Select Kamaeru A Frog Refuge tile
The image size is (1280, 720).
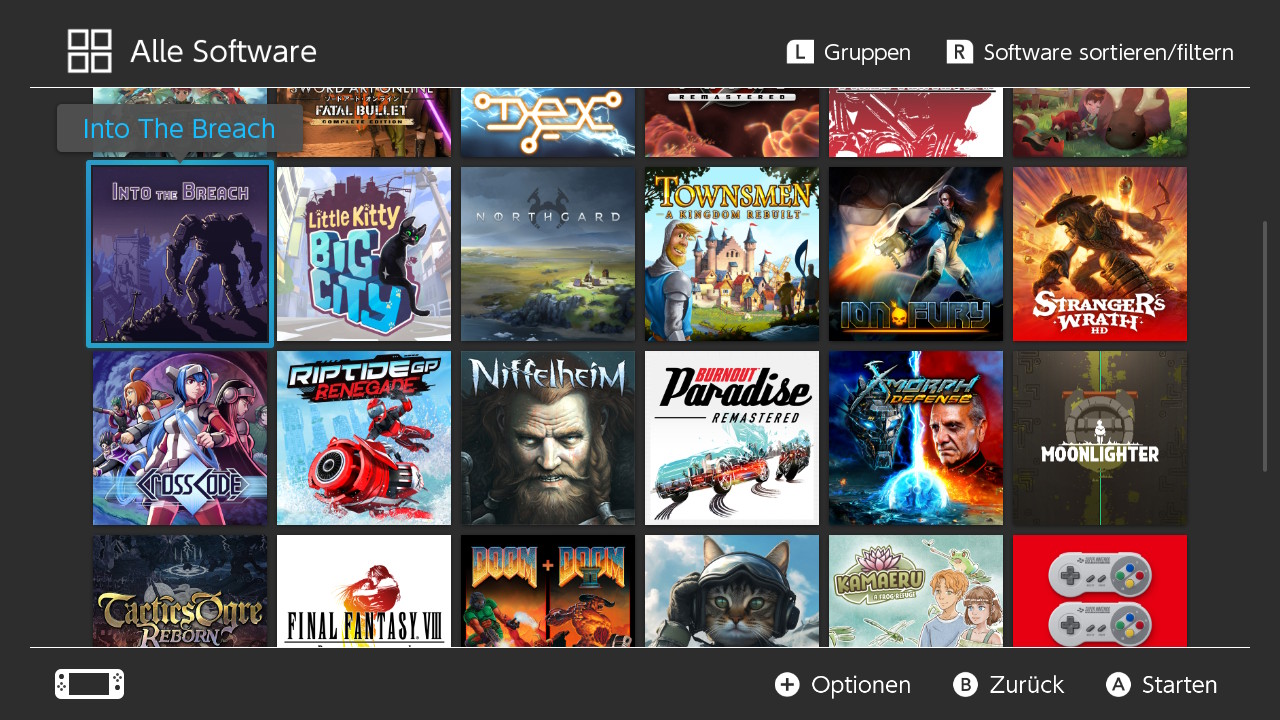click(x=916, y=591)
